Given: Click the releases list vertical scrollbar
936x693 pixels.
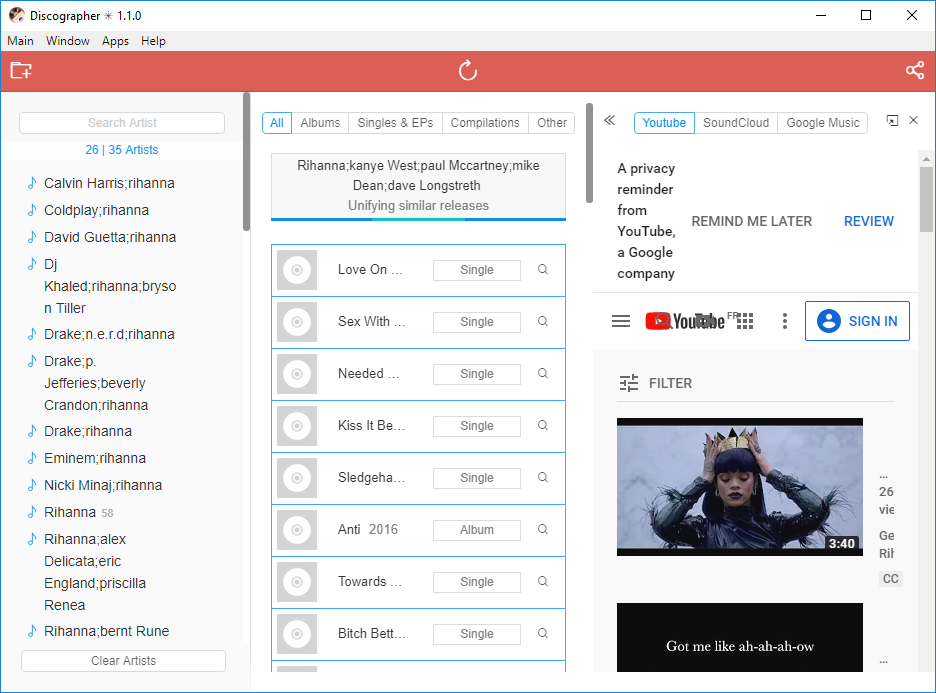Looking at the screenshot, I should [589, 153].
